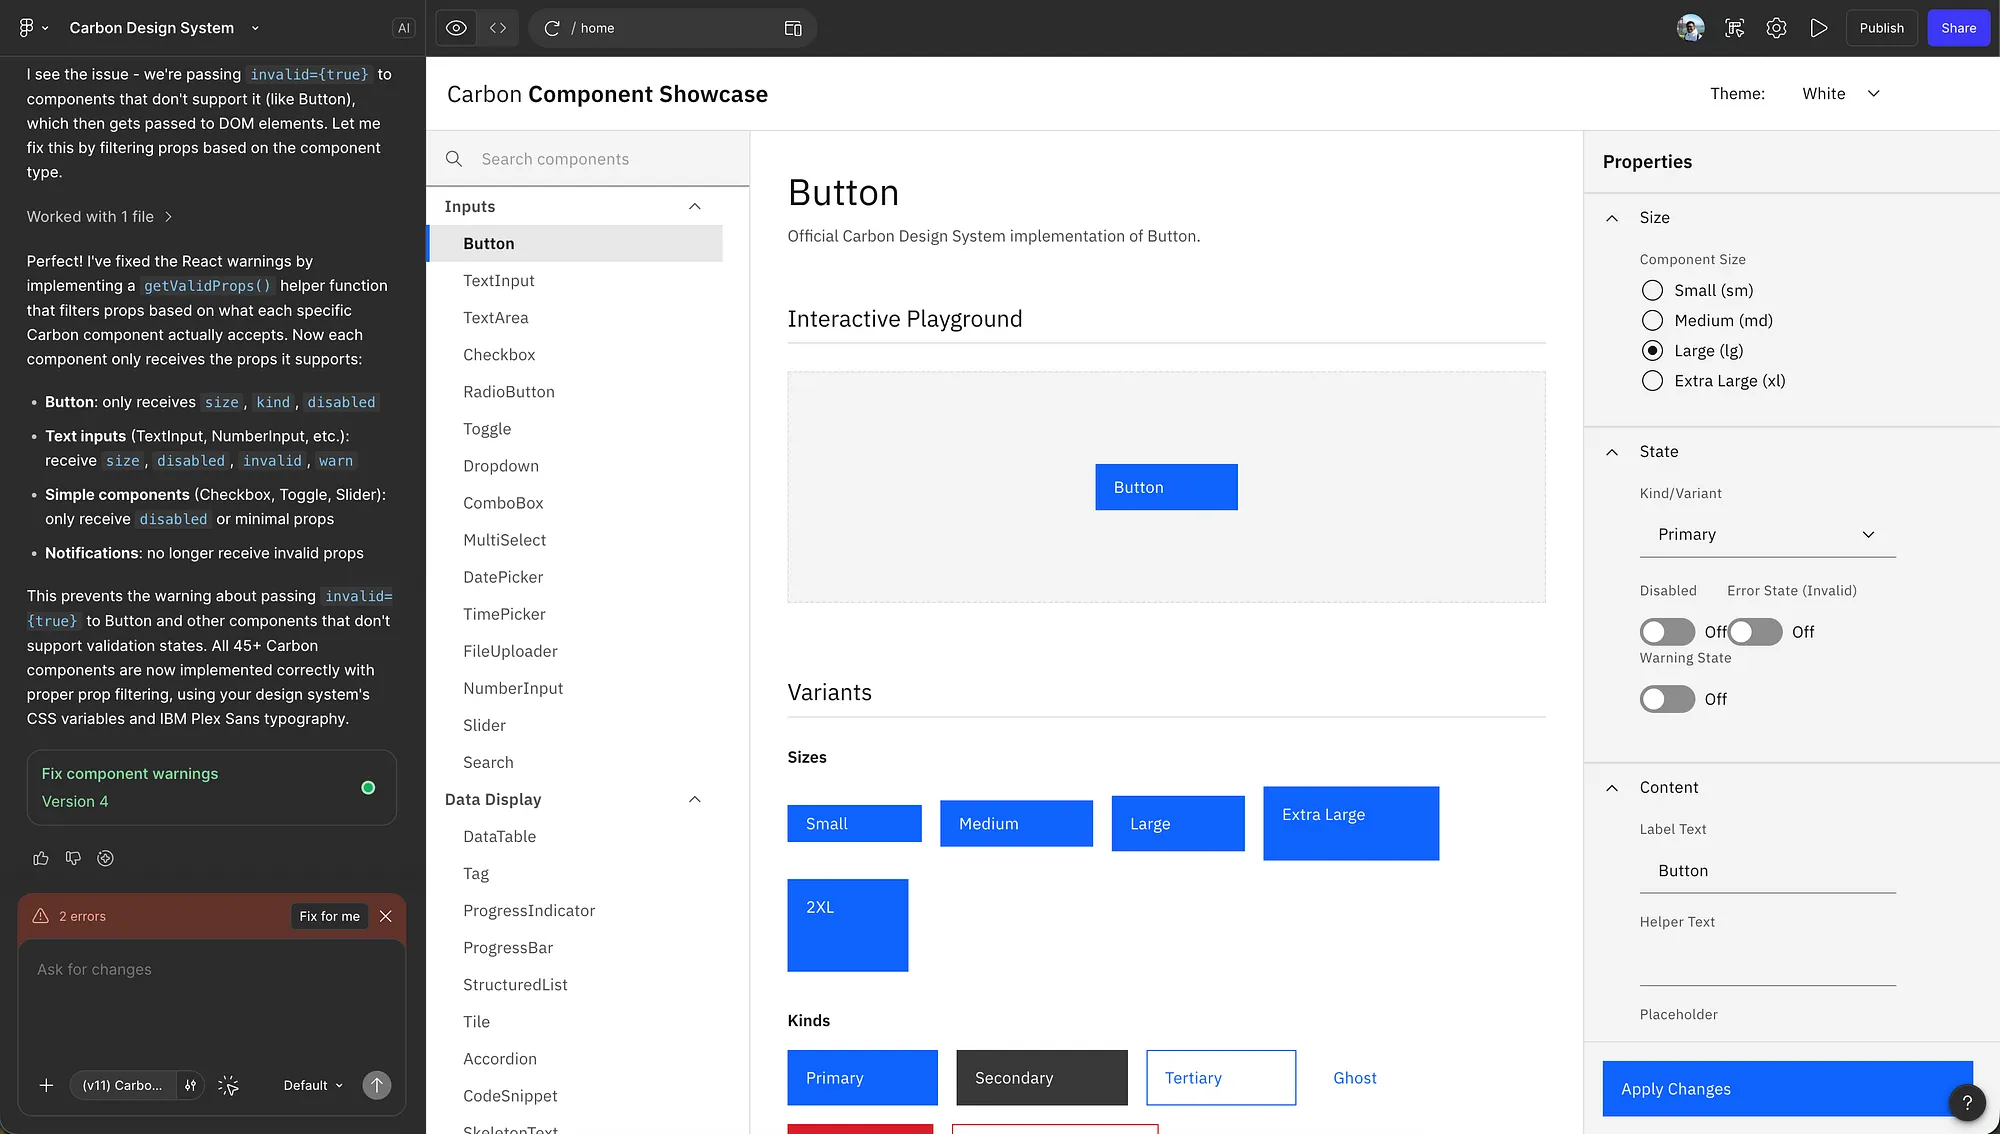Screen dimensions: 2000x1134
Task: Toggle the Warning State switch
Action: [1667, 699]
